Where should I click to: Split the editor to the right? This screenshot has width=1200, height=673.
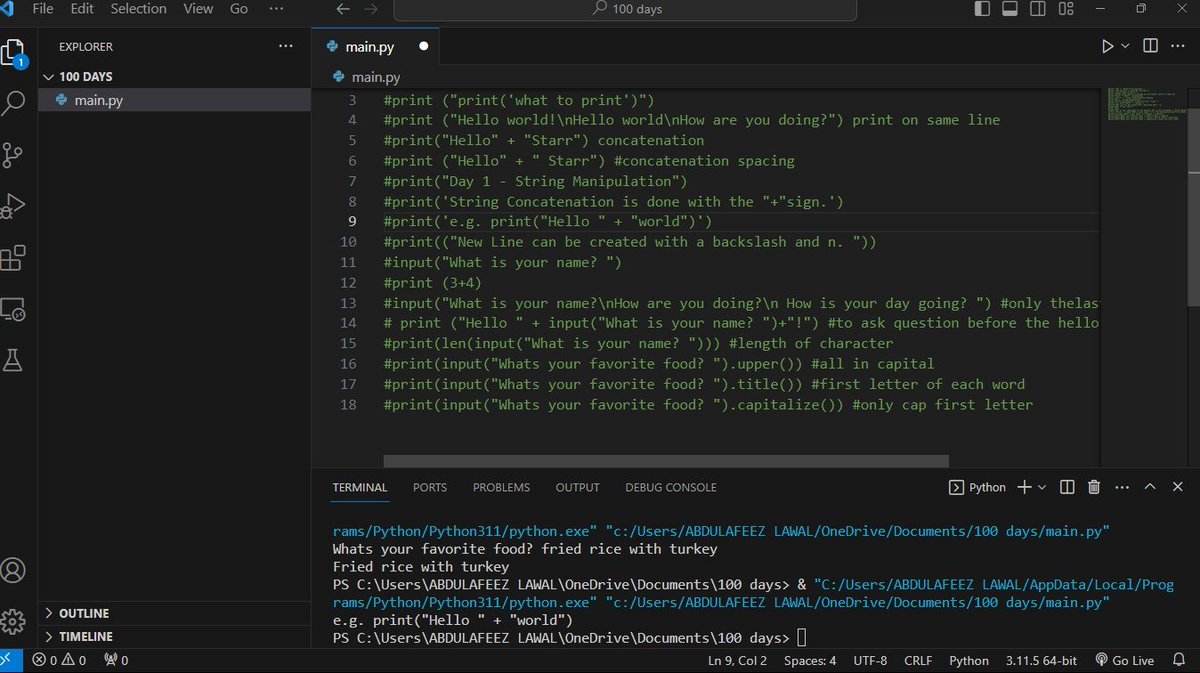pos(1150,46)
